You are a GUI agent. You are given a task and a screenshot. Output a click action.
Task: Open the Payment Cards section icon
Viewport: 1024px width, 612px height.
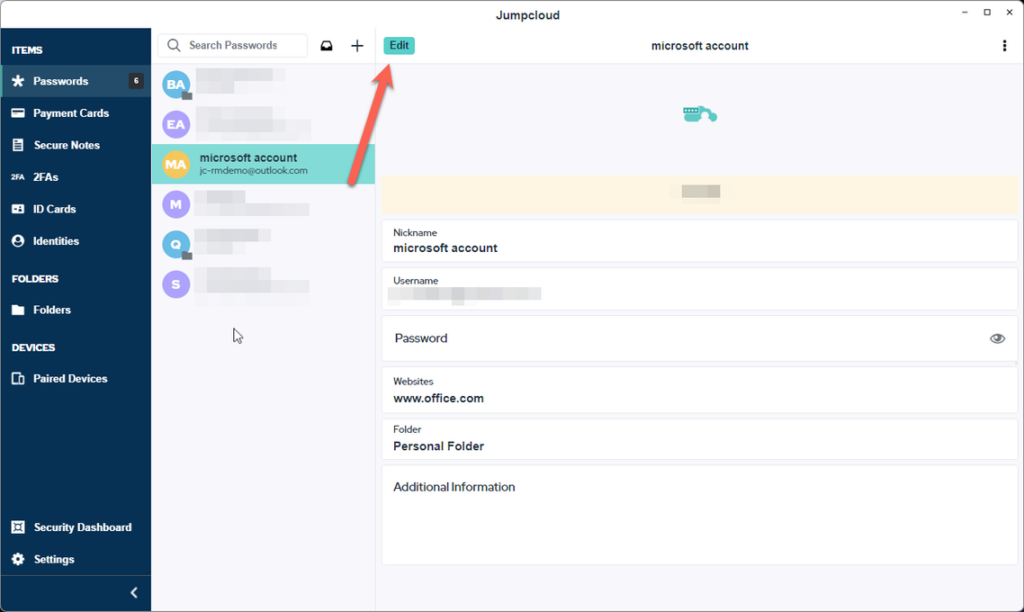coord(18,112)
